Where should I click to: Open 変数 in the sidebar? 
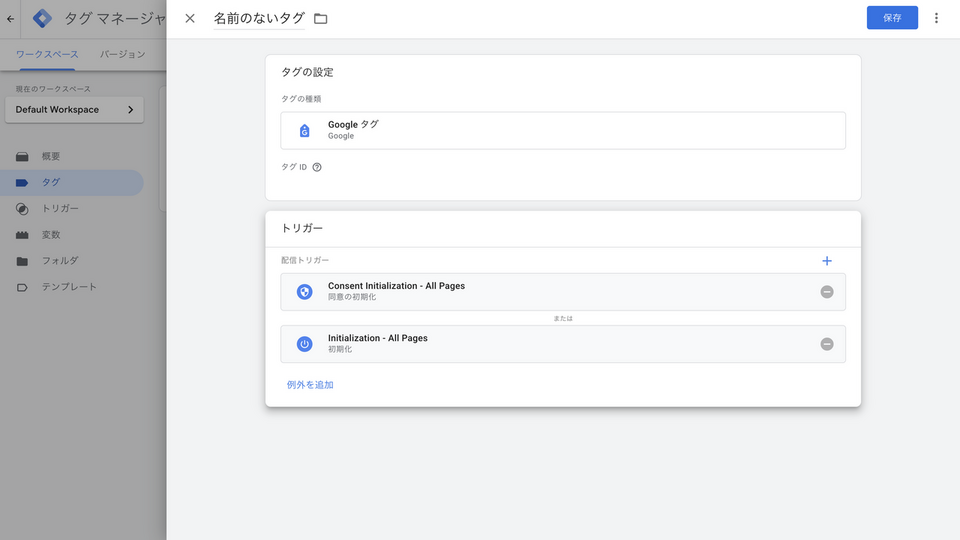tap(50, 235)
